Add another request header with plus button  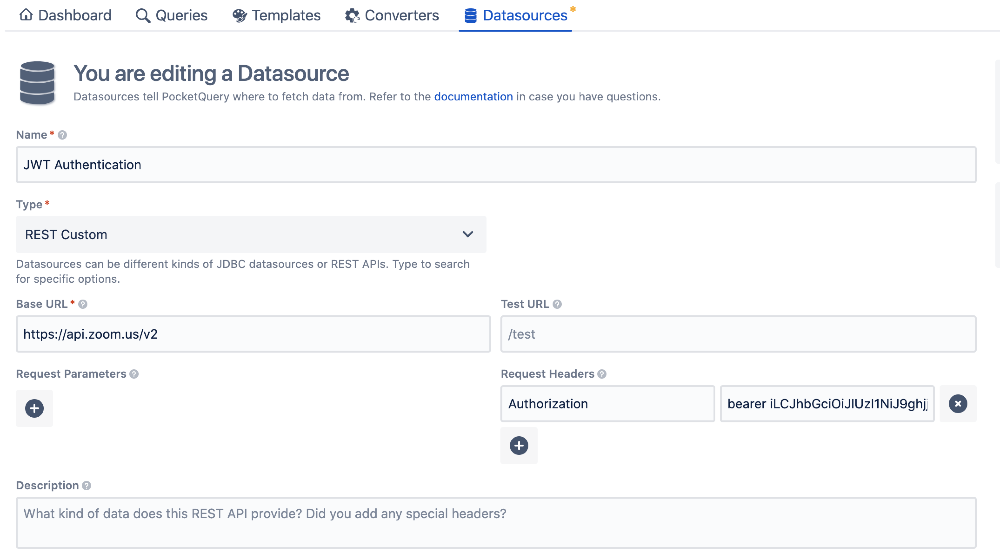pos(519,446)
